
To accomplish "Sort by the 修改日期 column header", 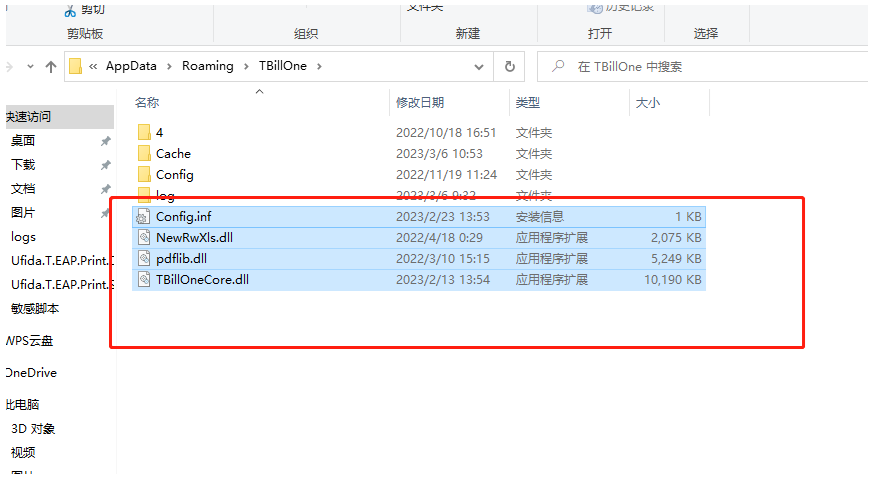I will pos(419,103).
